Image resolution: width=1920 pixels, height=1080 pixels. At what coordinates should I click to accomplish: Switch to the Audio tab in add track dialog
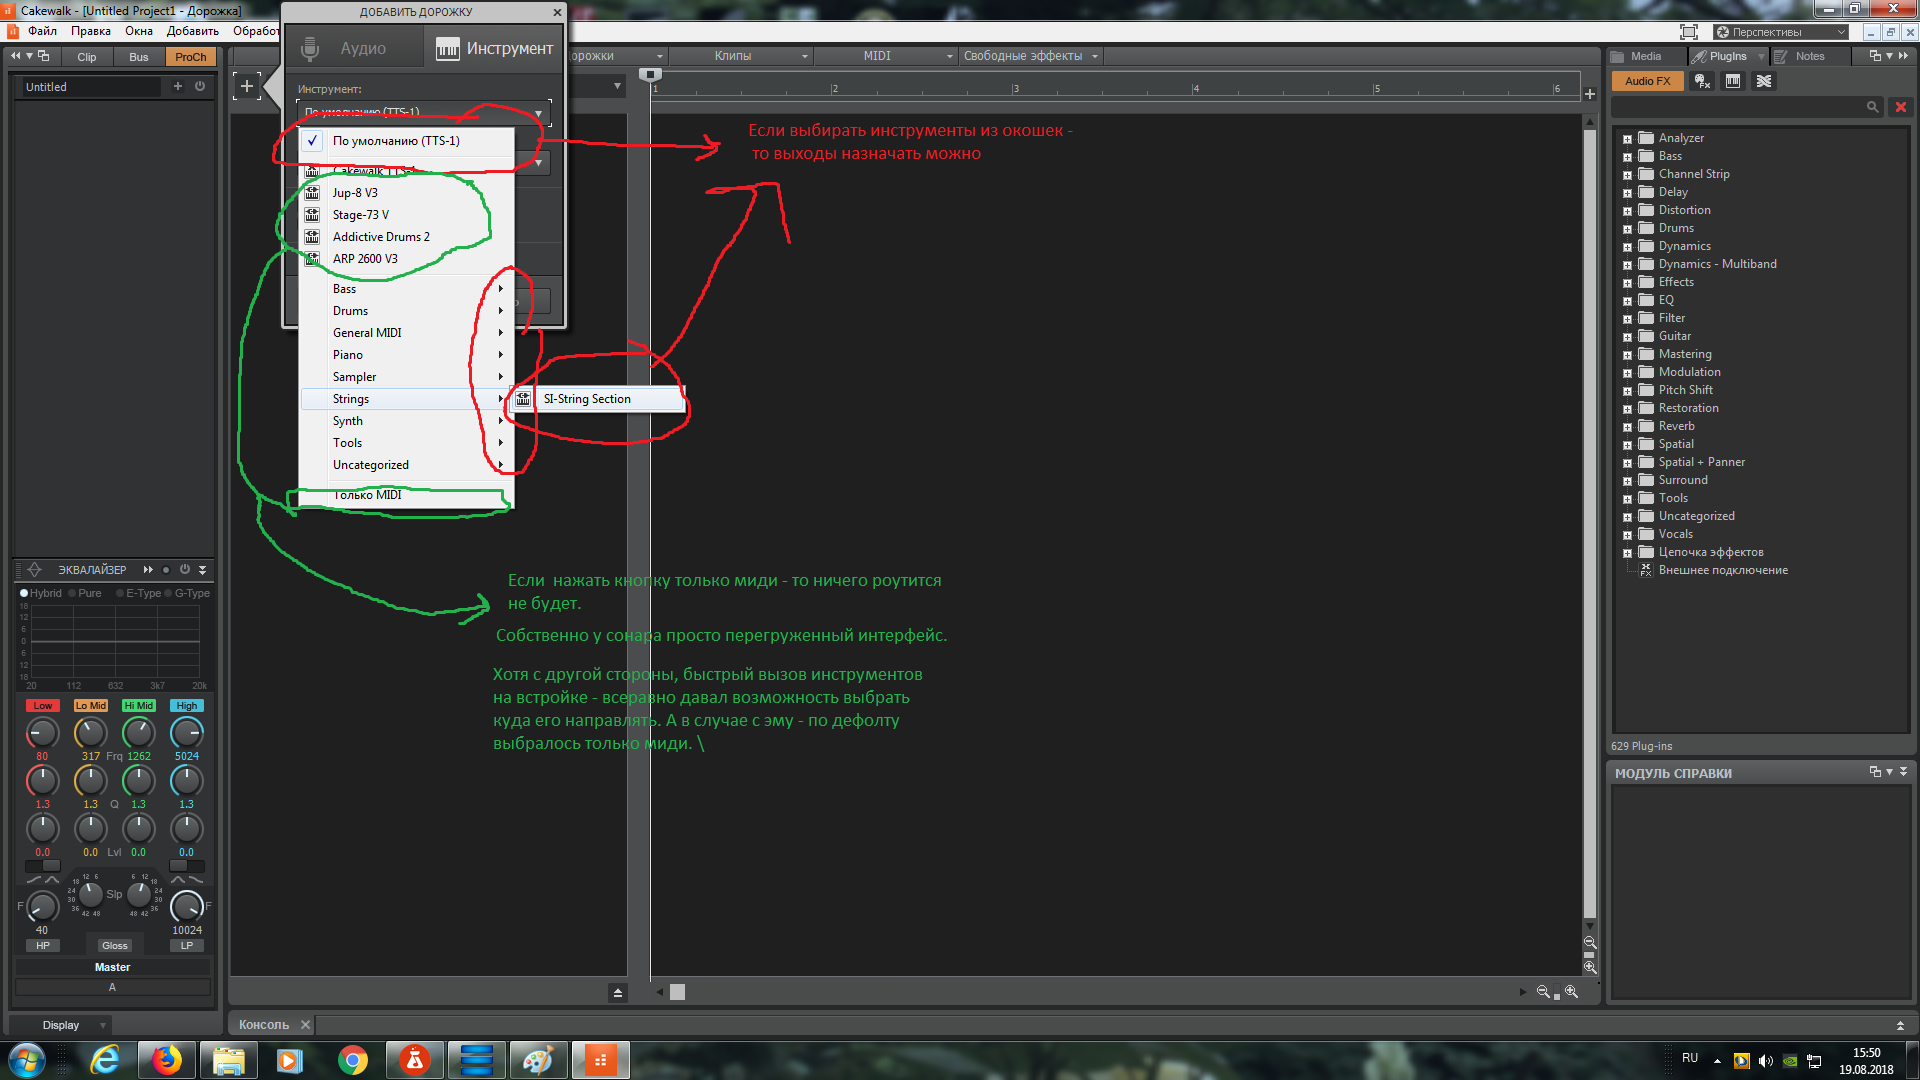(x=355, y=48)
